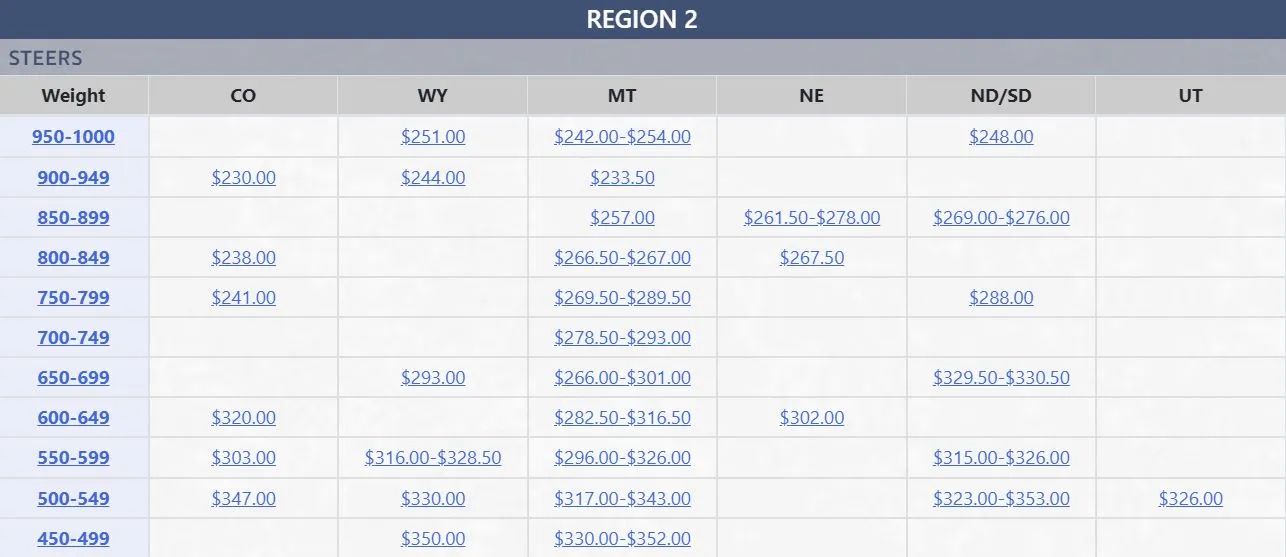Open the 700-749 weight link

73,338
